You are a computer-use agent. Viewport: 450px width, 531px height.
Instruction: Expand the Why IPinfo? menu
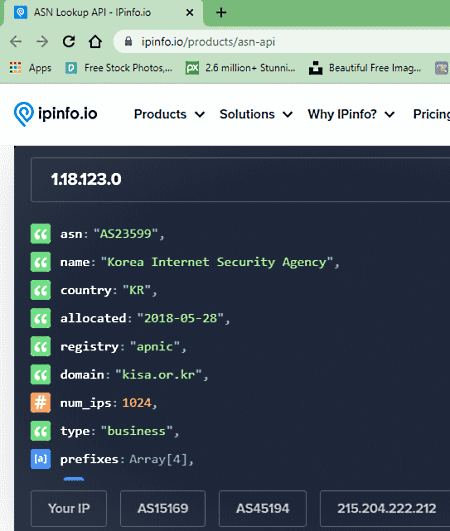tap(351, 114)
